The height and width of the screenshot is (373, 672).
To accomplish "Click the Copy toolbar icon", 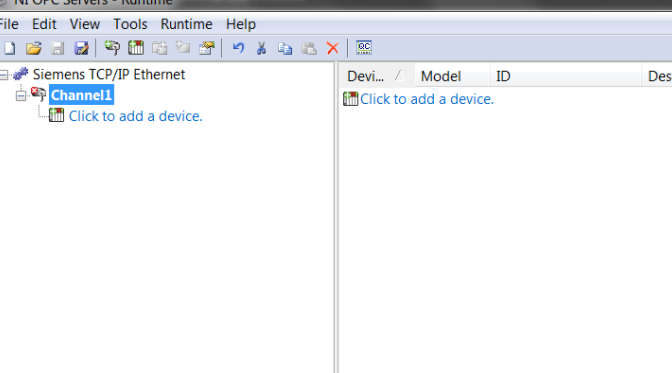I will [x=285, y=48].
